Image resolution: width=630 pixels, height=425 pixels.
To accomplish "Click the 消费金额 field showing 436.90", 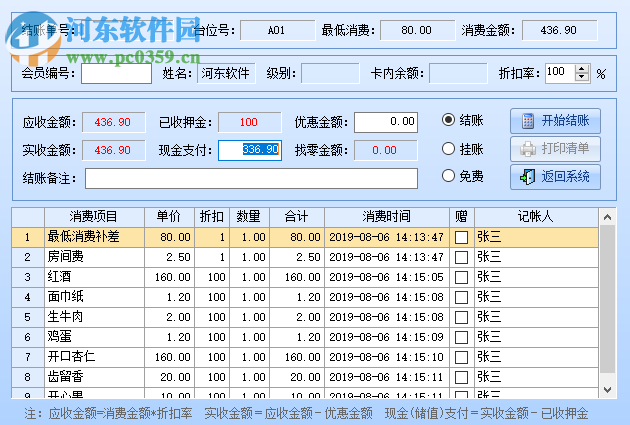I will 559,31.
